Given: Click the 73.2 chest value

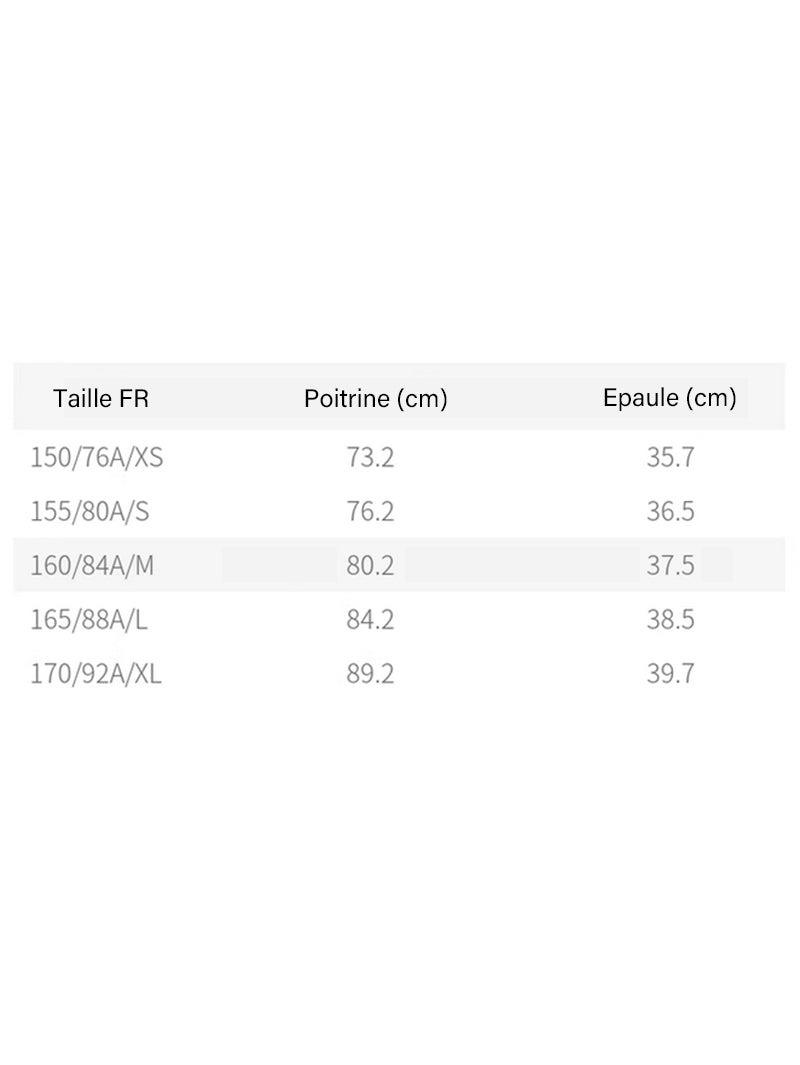Looking at the screenshot, I should click(370, 457).
